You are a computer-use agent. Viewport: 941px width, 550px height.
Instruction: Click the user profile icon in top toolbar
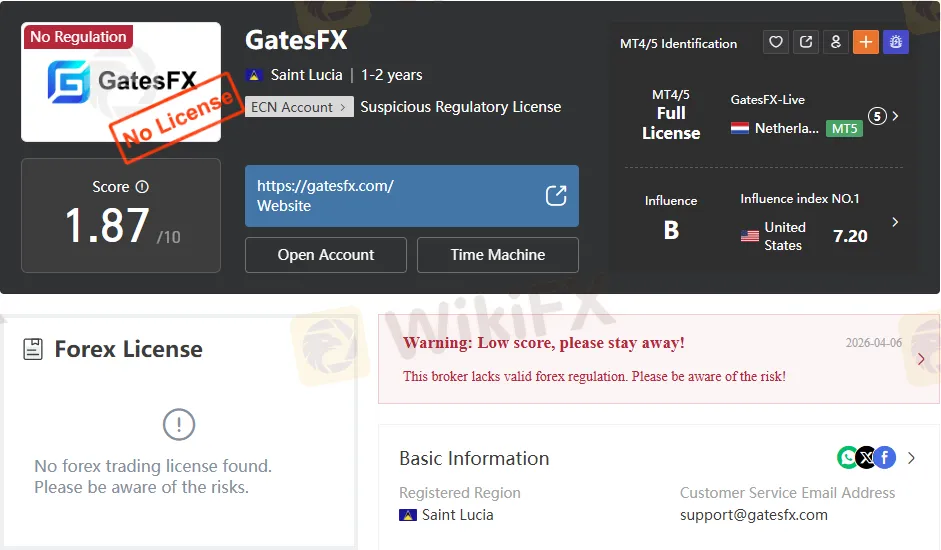click(x=836, y=42)
